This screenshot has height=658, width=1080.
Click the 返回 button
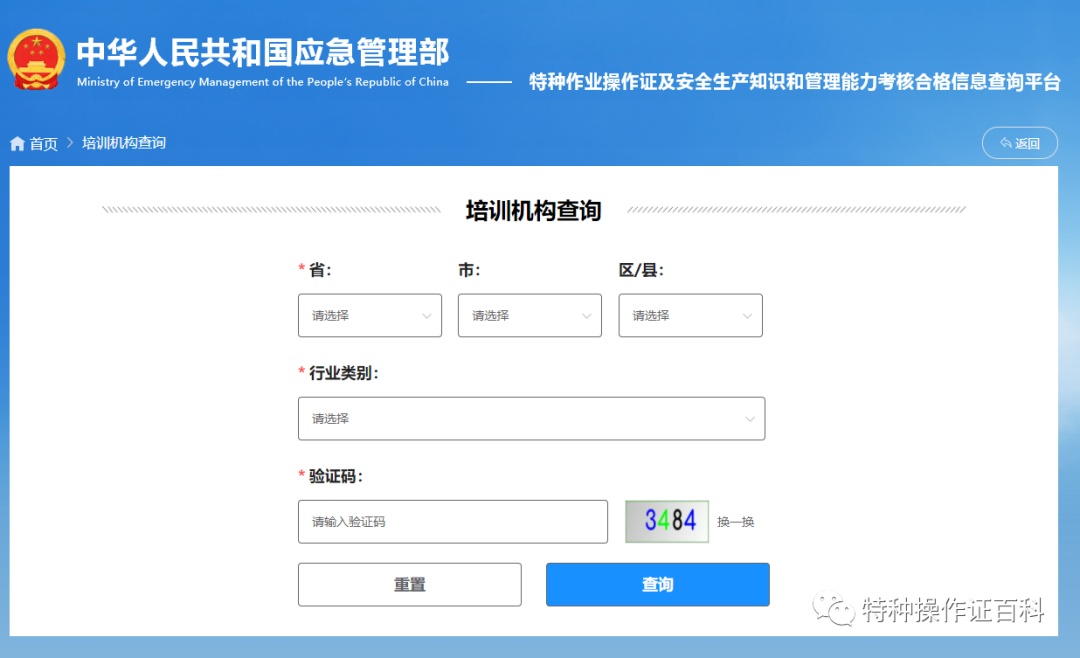(x=1019, y=143)
